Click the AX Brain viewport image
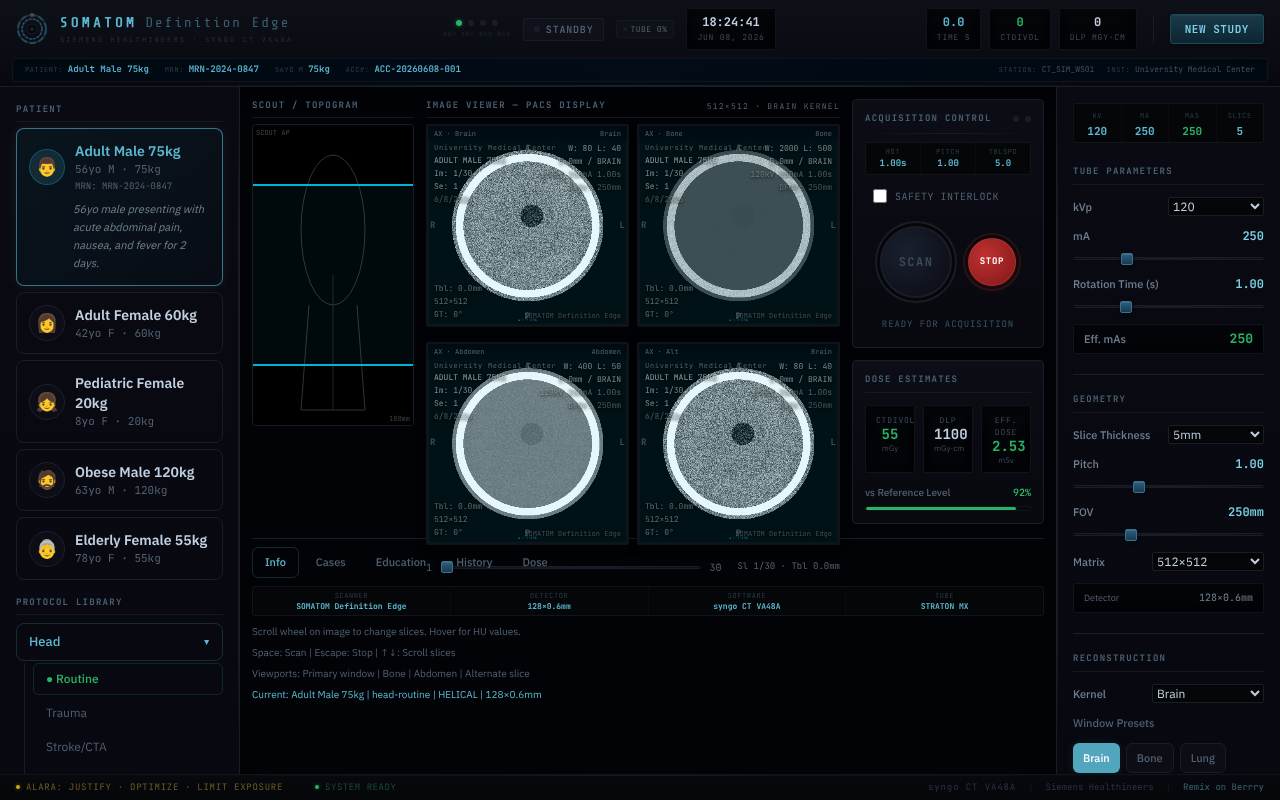 pyautogui.click(x=527, y=224)
